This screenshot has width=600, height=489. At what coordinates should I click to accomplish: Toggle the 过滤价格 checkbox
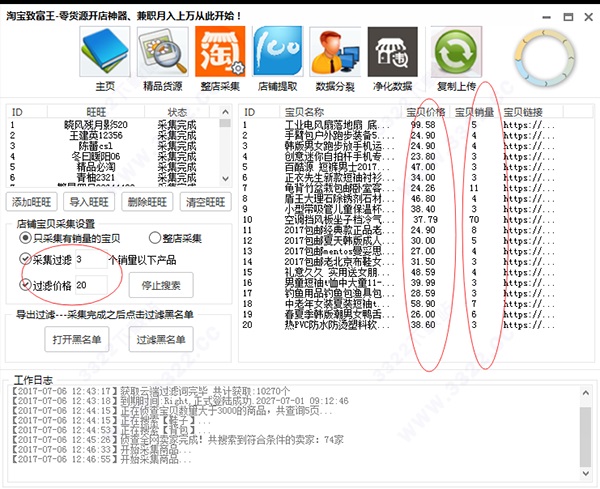25,285
